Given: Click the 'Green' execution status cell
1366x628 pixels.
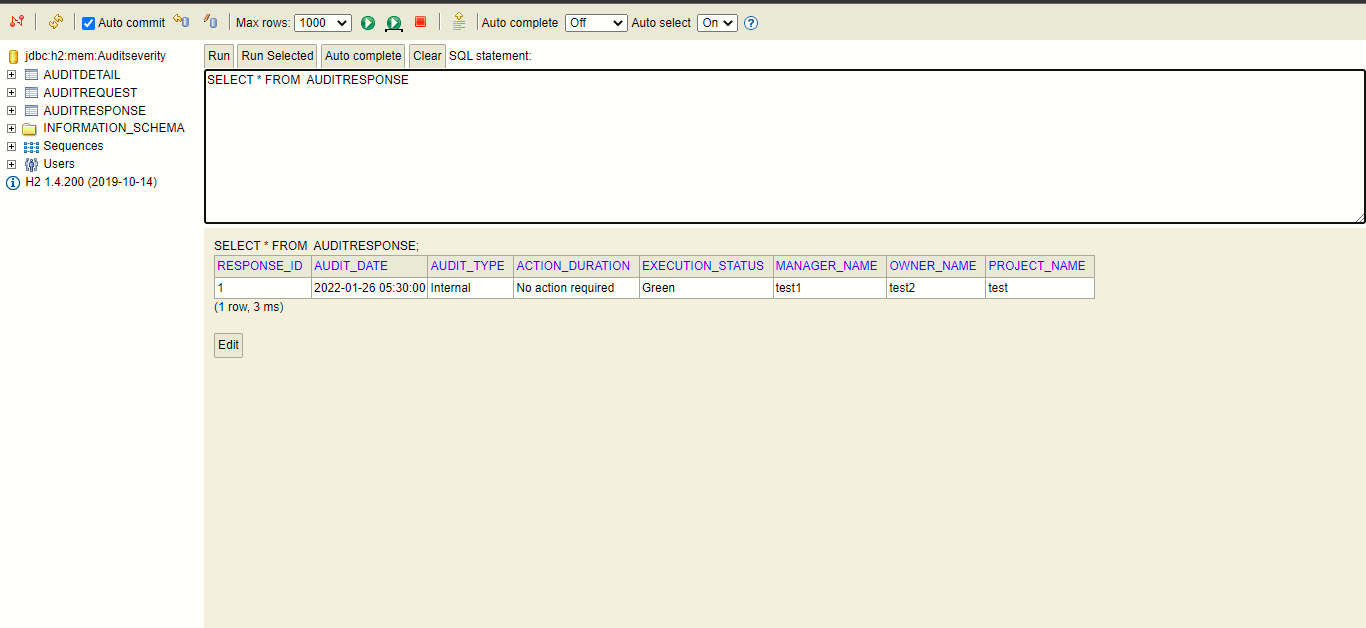Looking at the screenshot, I should [x=706, y=288].
